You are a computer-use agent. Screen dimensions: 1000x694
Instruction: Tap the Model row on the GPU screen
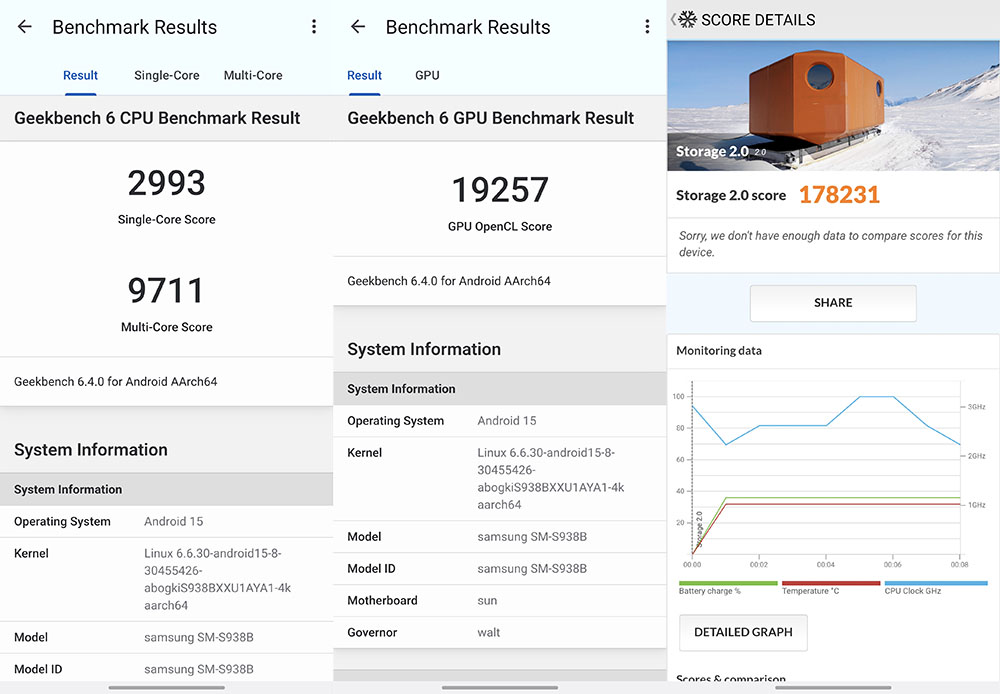500,537
